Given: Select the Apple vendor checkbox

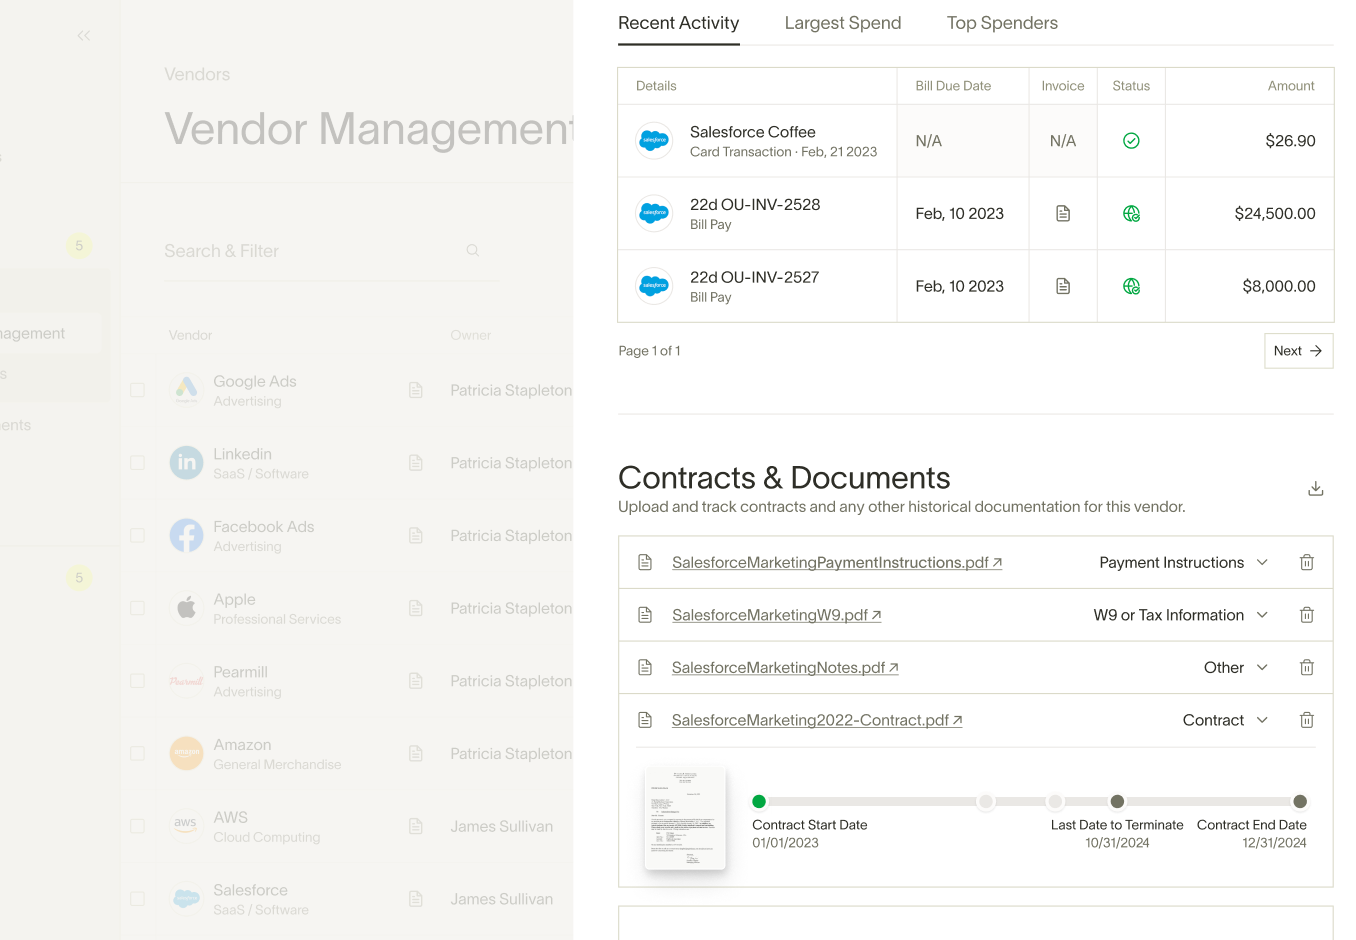Looking at the screenshot, I should click(x=138, y=608).
